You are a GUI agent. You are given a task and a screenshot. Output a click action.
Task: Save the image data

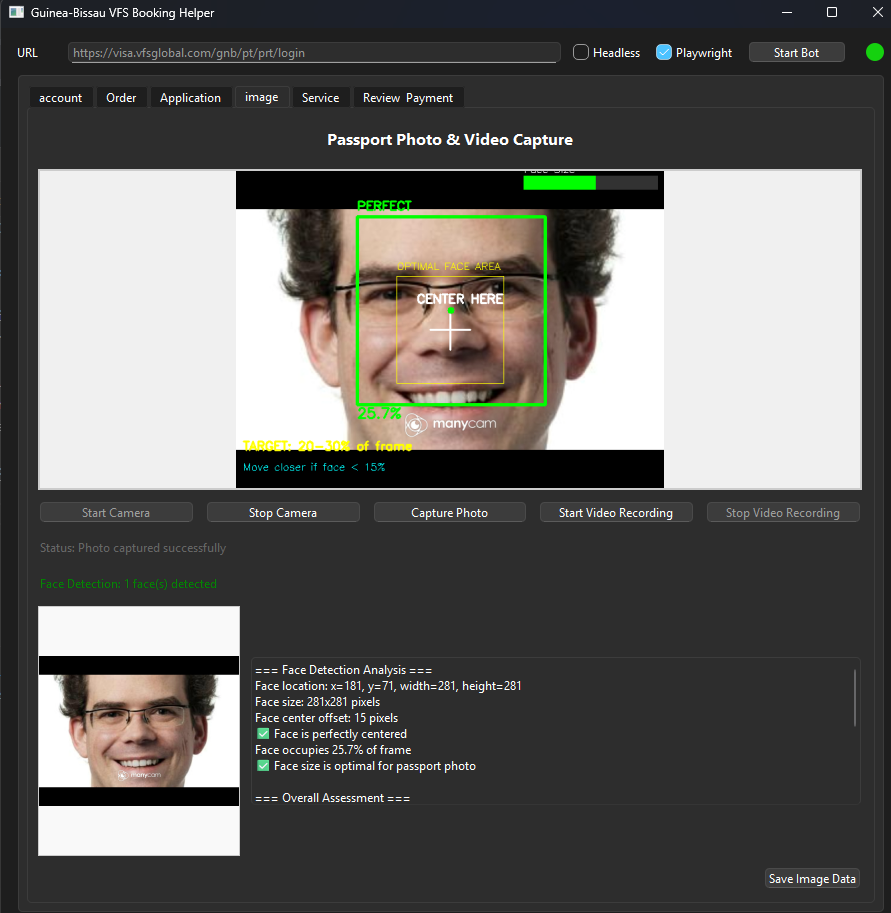point(812,878)
